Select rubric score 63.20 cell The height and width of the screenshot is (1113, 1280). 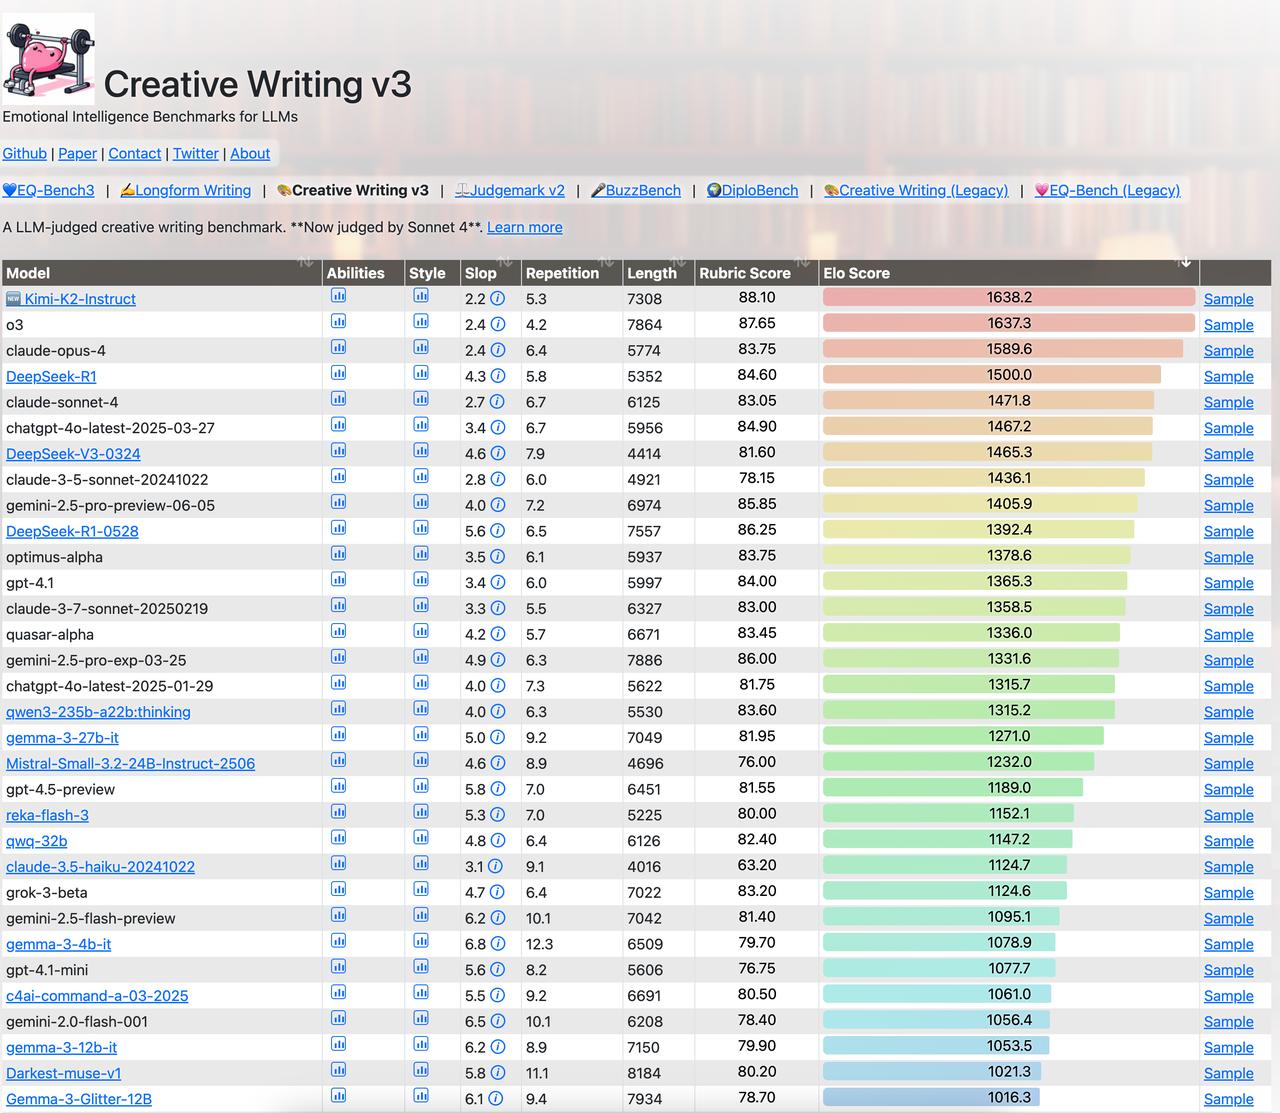point(757,865)
